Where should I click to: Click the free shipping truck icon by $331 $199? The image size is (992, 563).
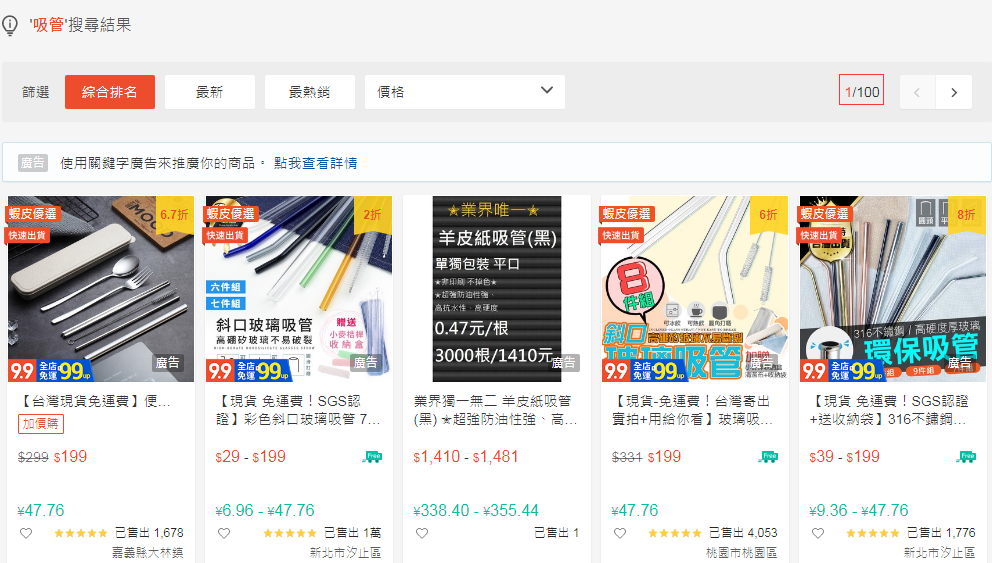point(769,457)
